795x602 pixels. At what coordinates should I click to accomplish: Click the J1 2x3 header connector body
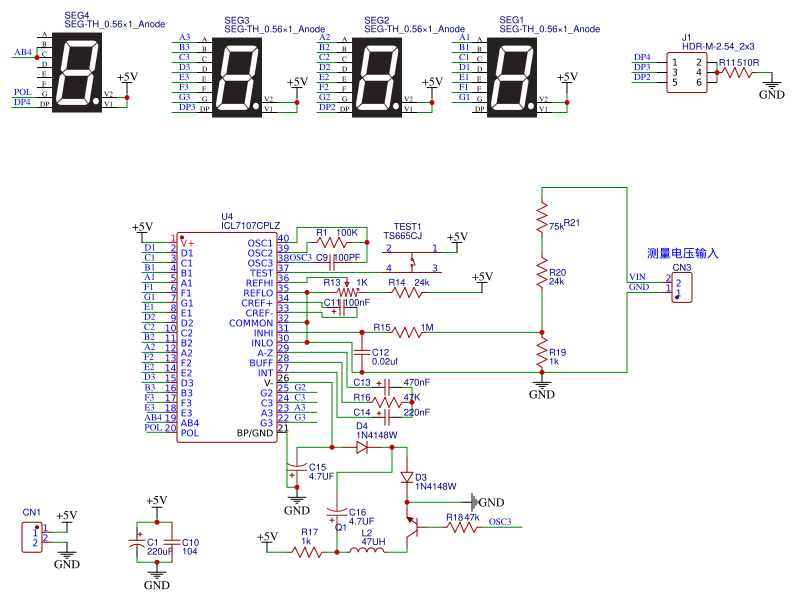pos(686,73)
